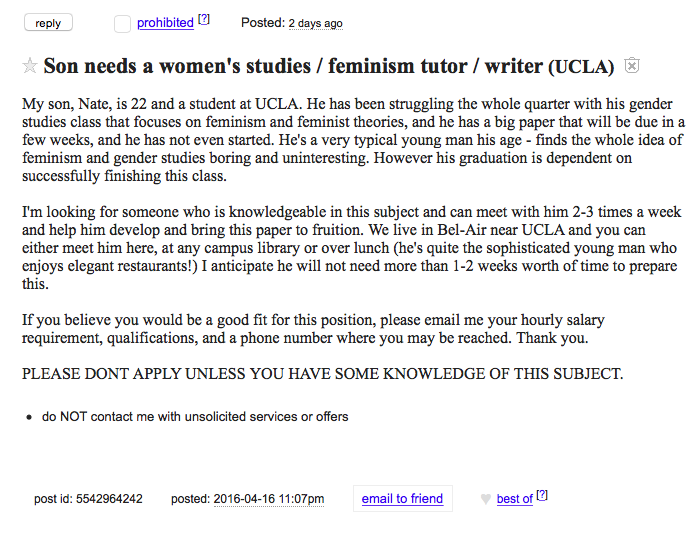Nominate the post via 'best of' link
The width and height of the screenshot is (698, 537).
click(515, 499)
